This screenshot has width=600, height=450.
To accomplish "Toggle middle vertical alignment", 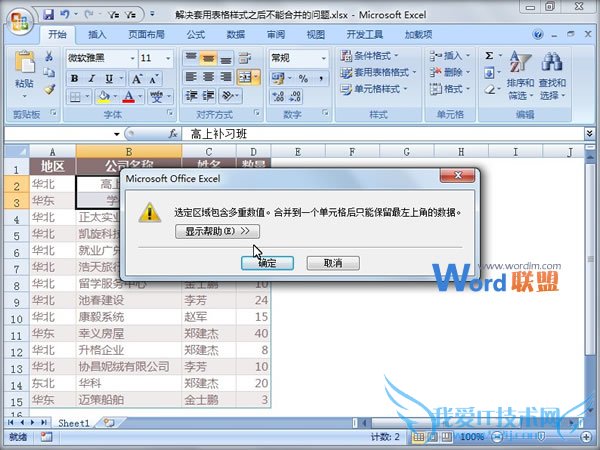I will (x=208, y=58).
